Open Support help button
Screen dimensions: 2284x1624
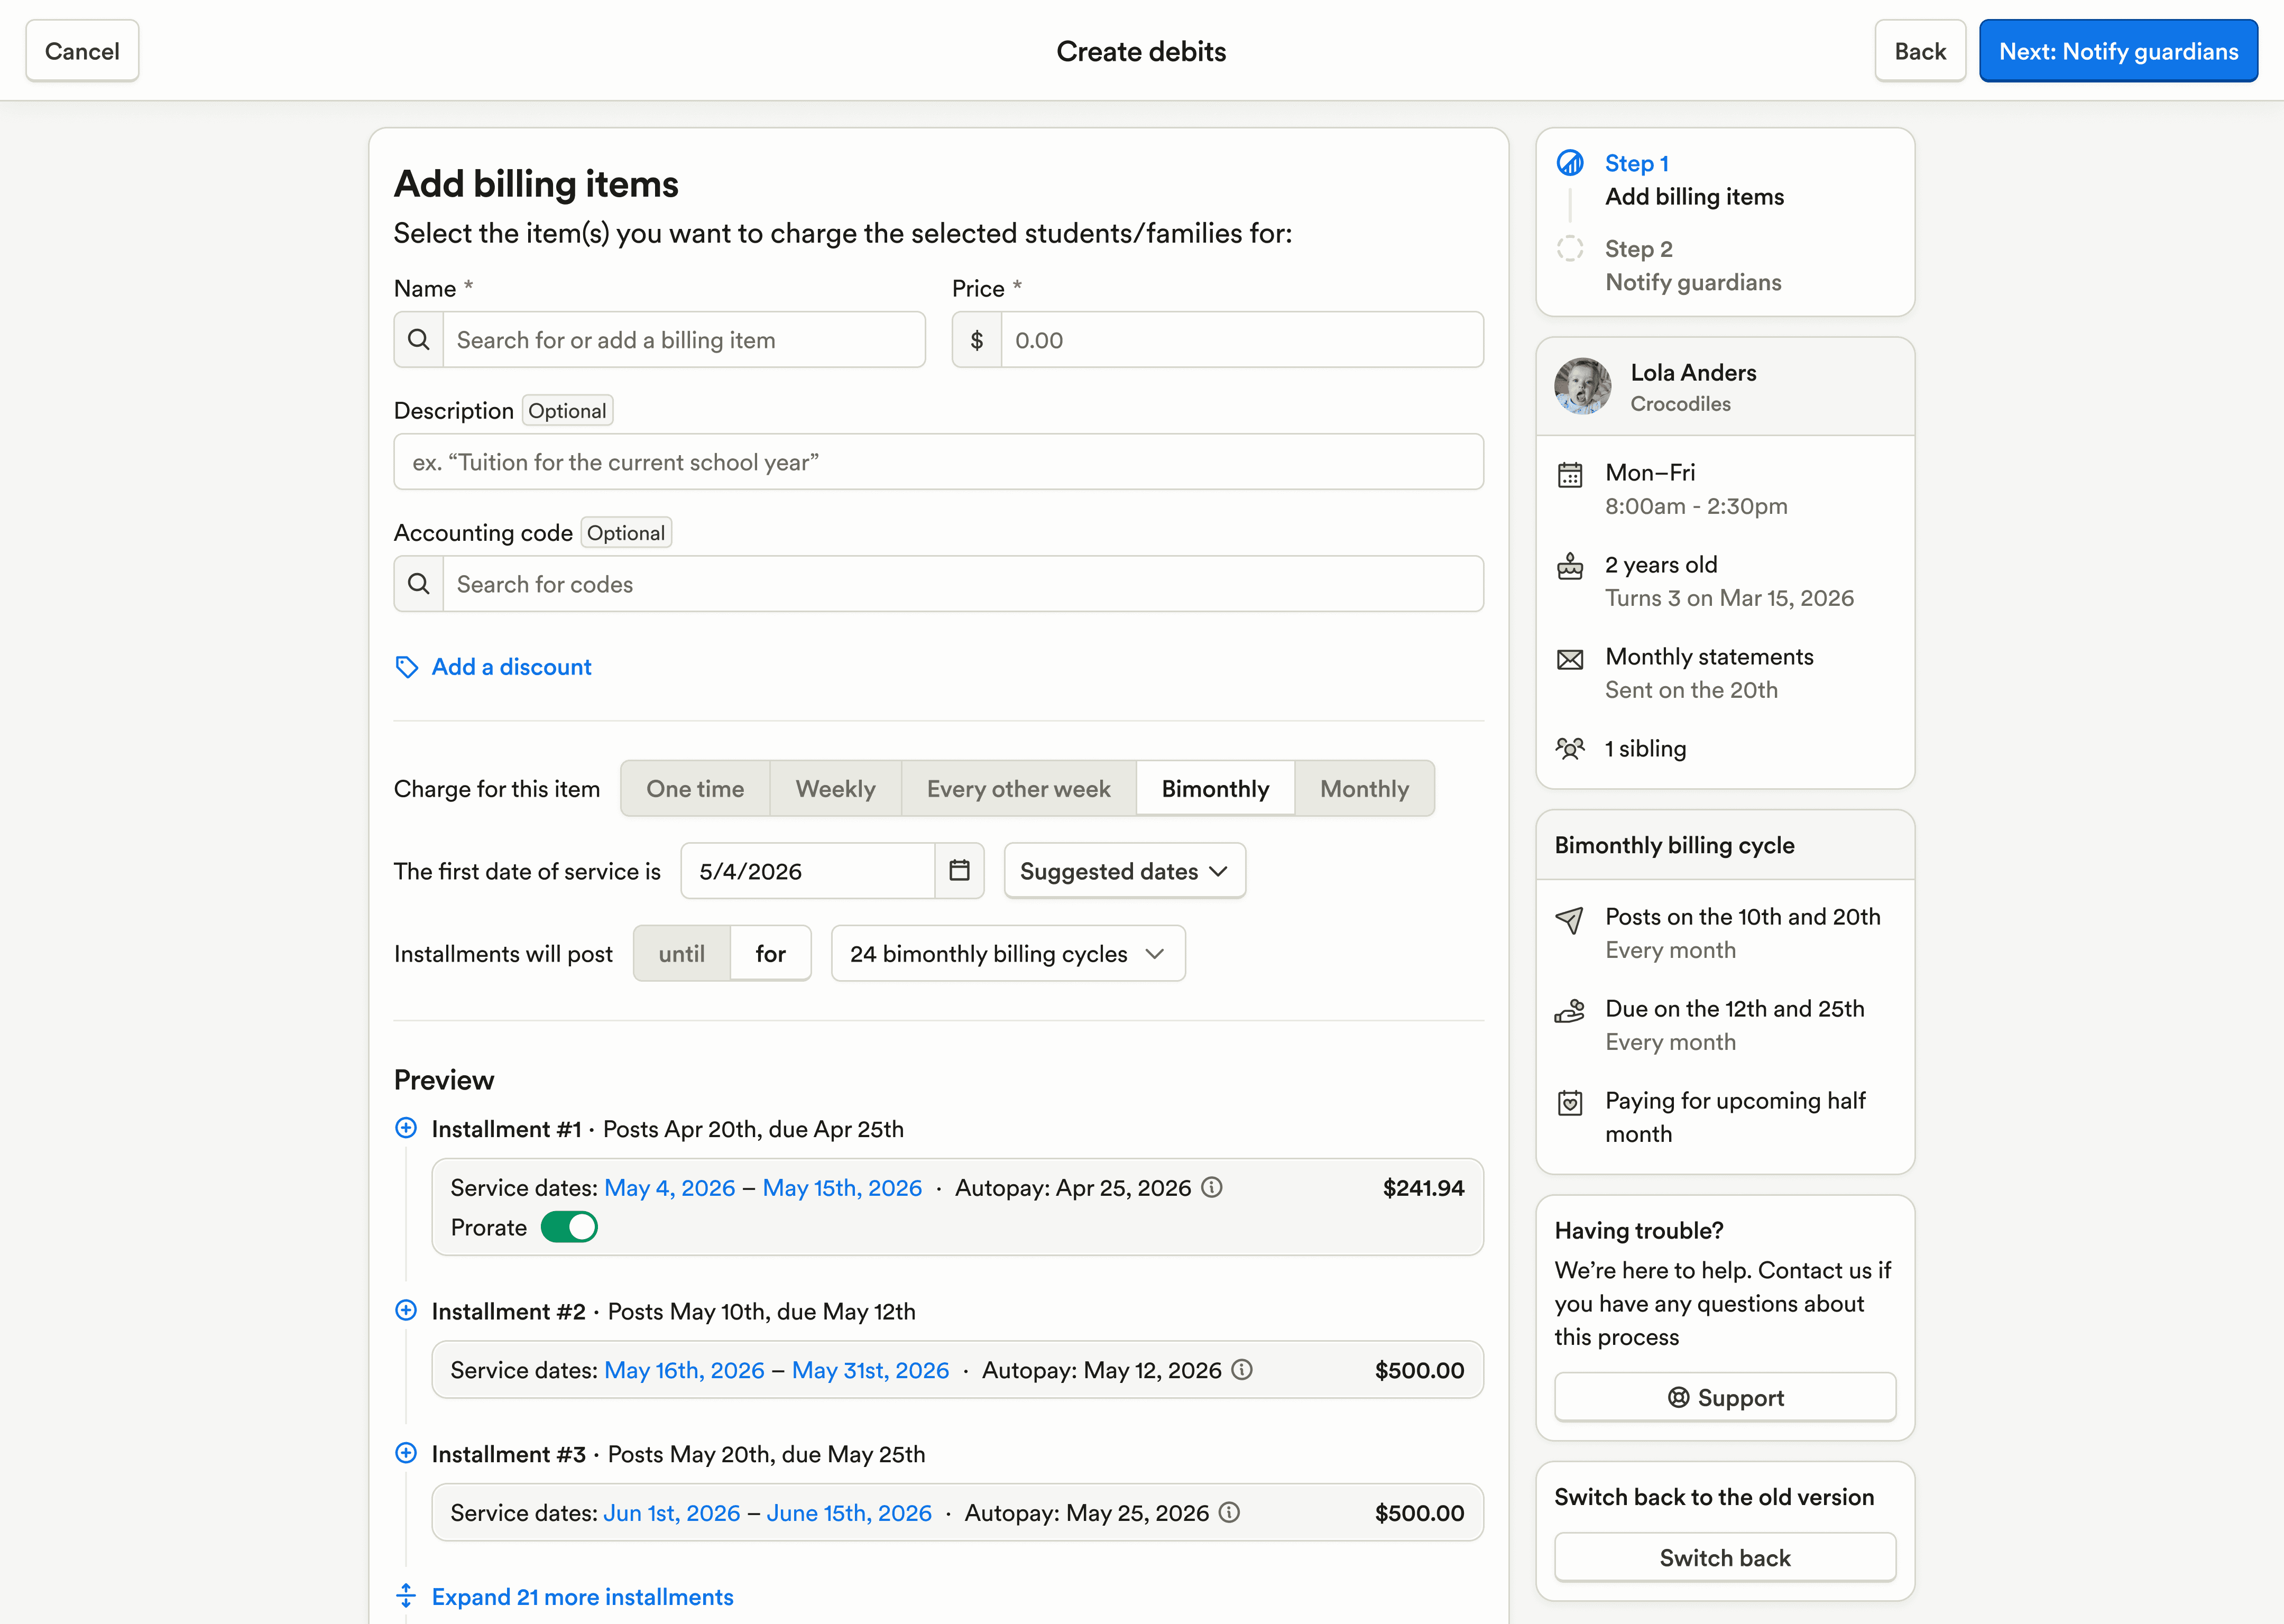[x=1725, y=1397]
